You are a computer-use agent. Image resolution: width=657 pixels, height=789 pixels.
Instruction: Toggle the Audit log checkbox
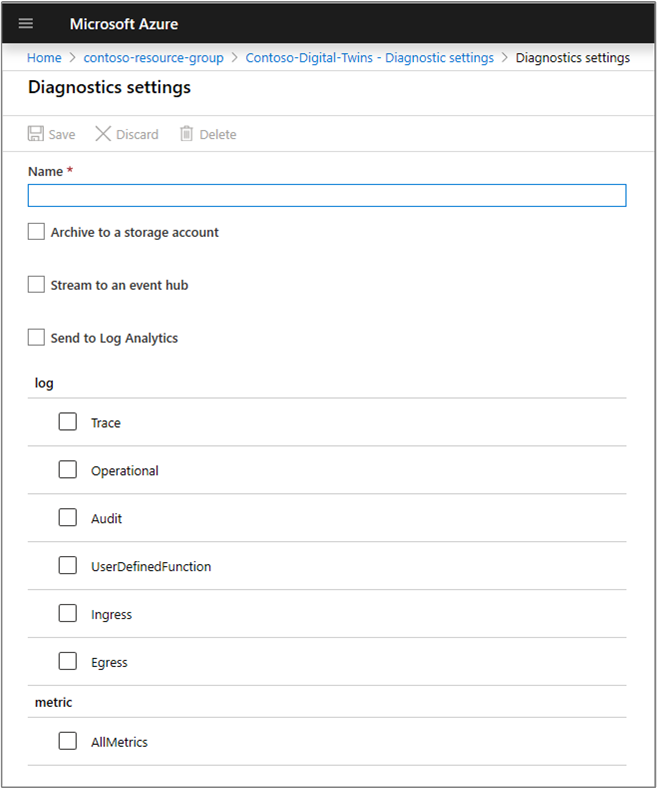click(67, 518)
